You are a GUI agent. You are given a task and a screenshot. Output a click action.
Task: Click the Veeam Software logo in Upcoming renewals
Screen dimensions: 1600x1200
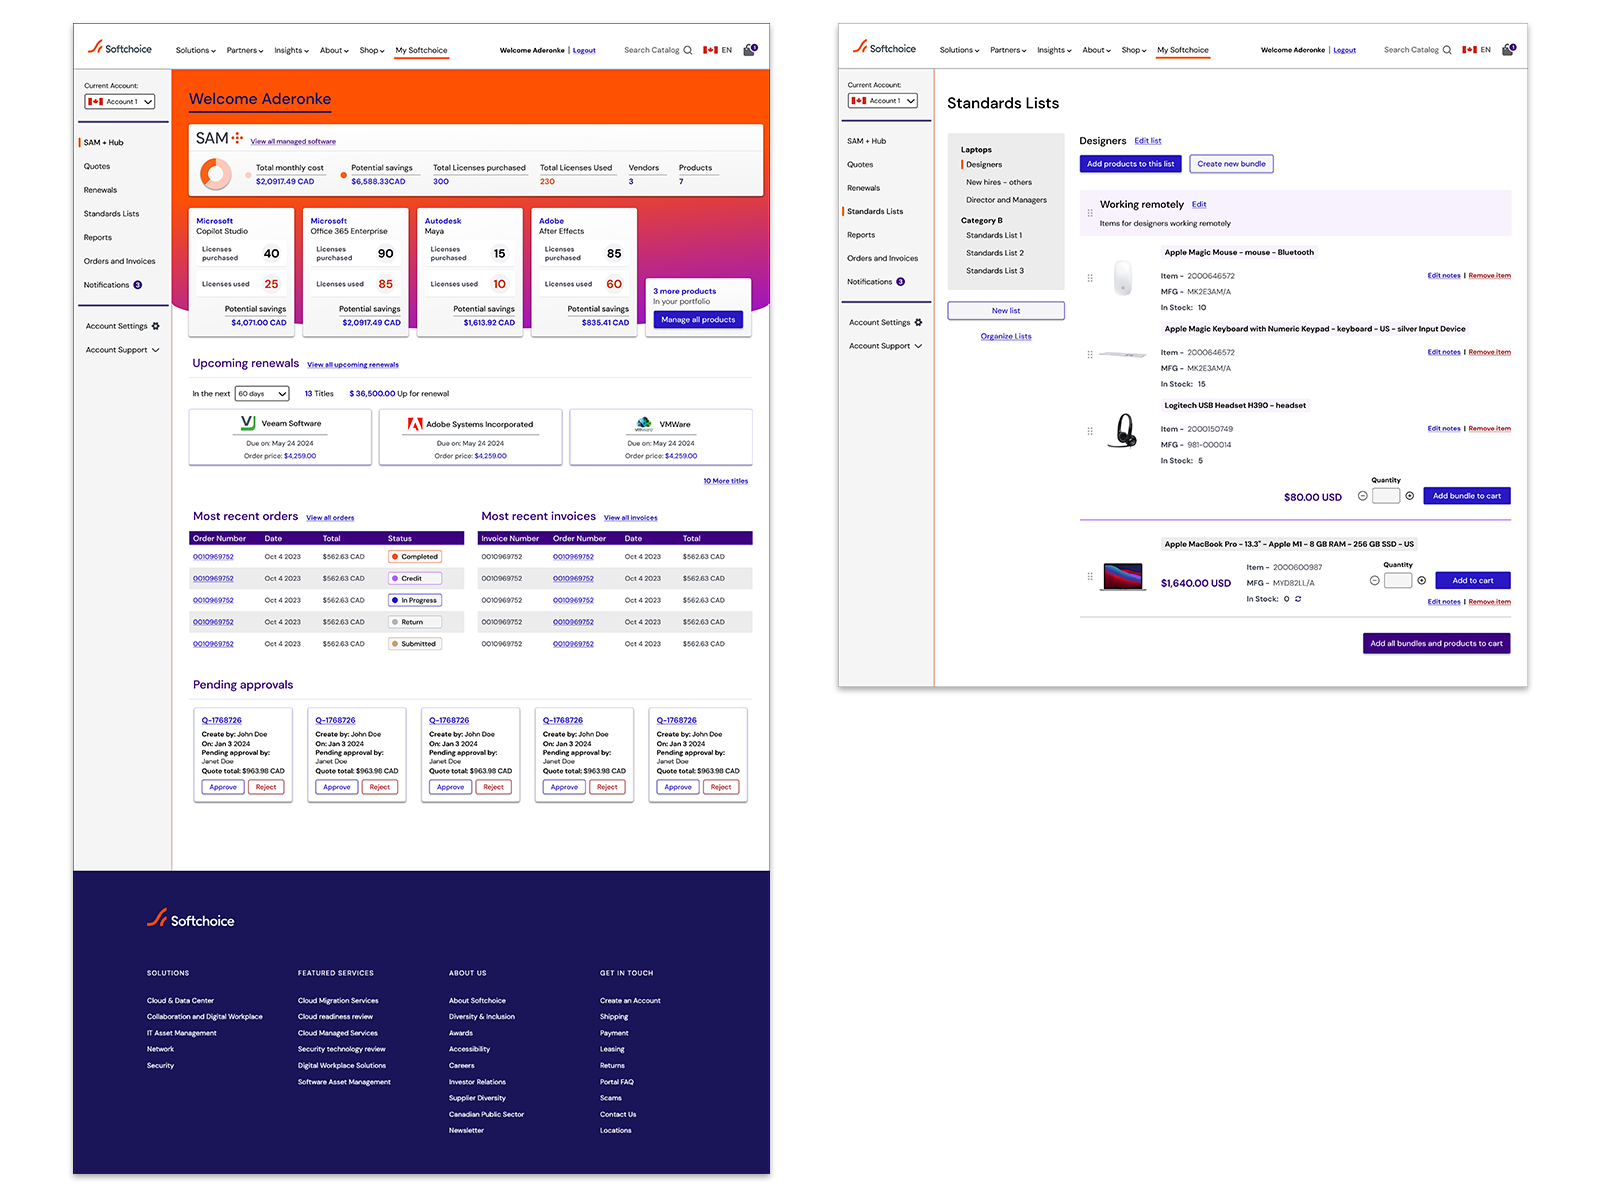pyautogui.click(x=248, y=424)
